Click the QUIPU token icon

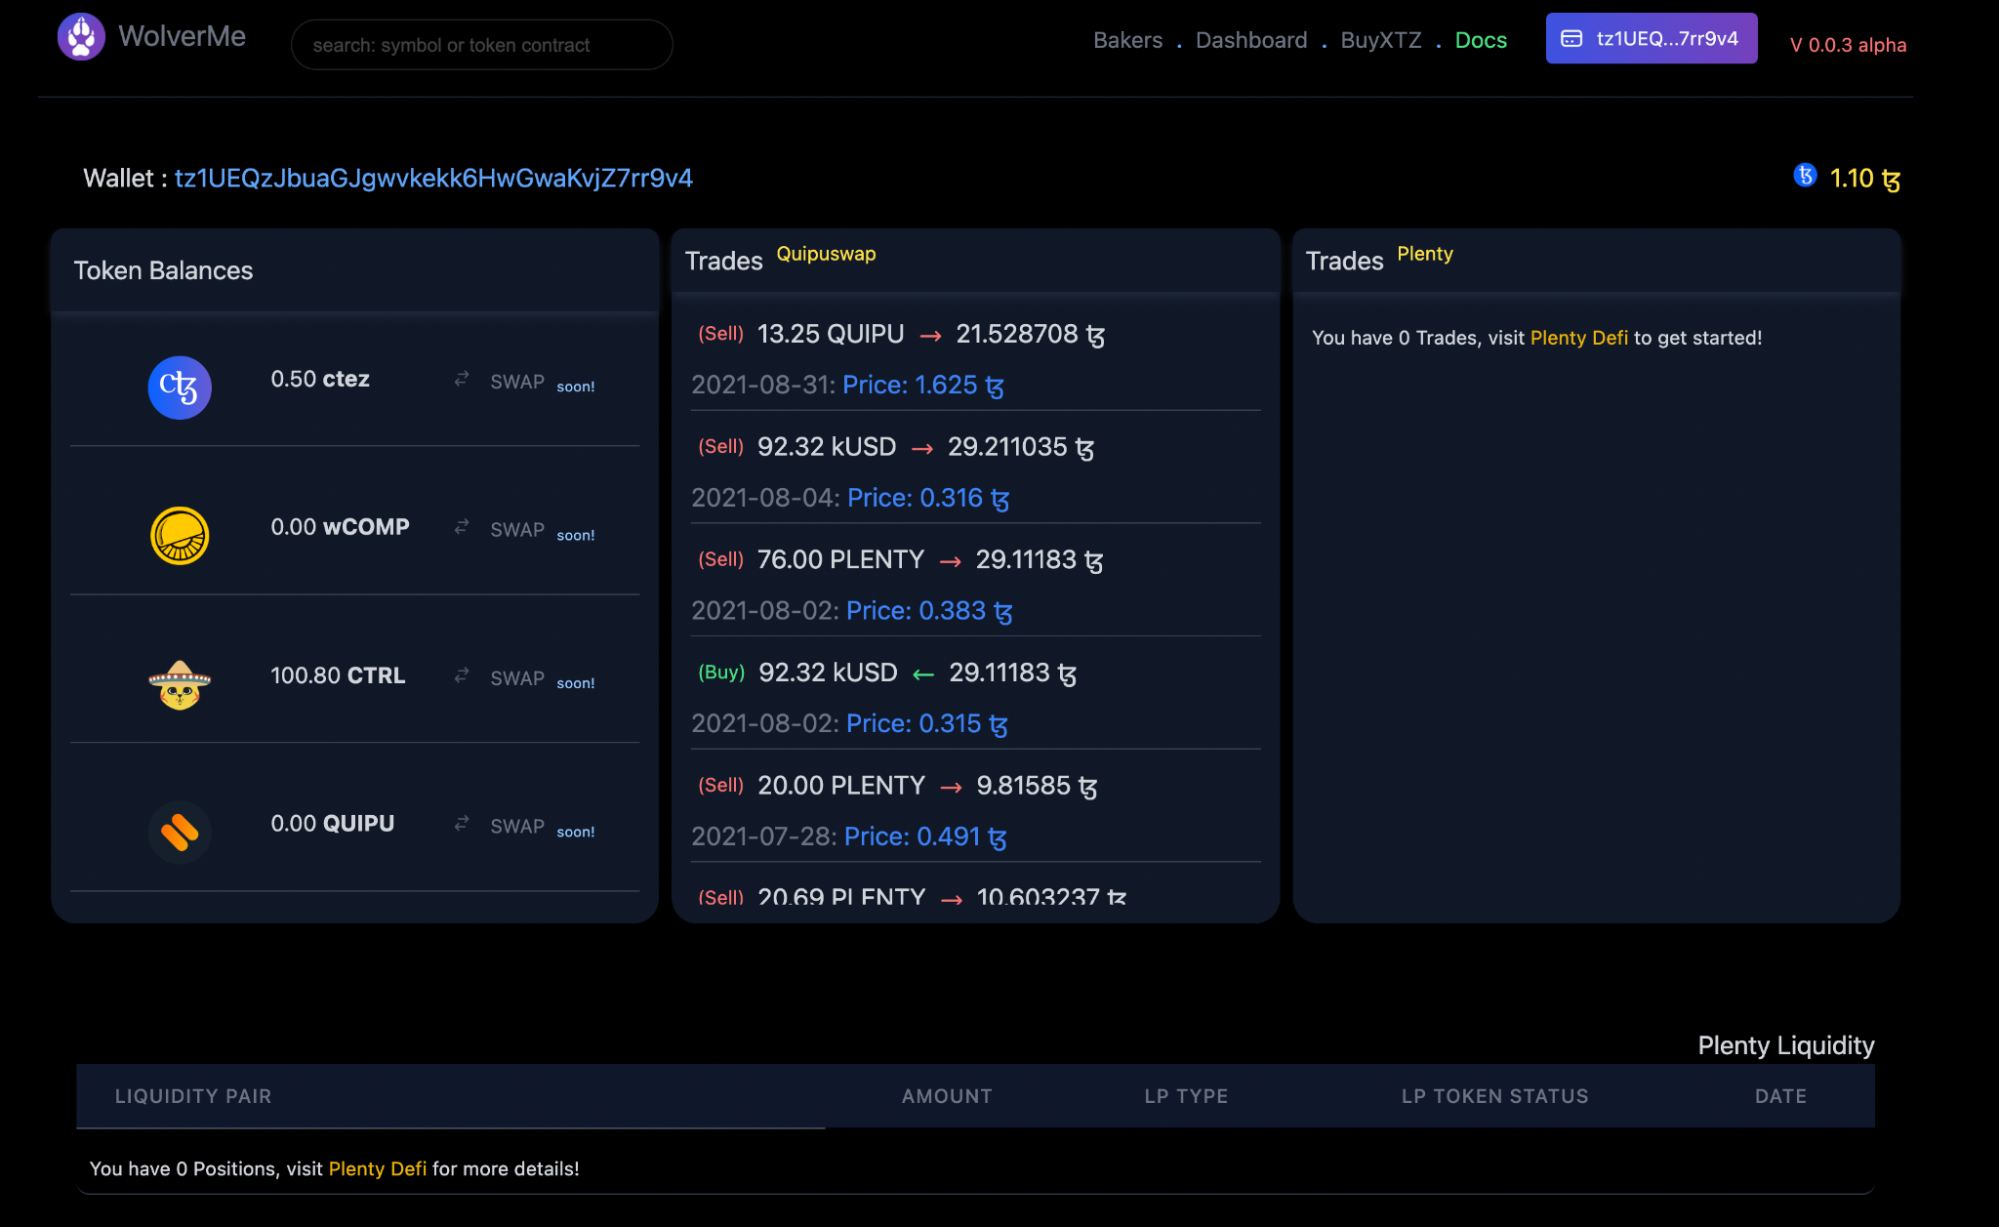click(x=180, y=832)
